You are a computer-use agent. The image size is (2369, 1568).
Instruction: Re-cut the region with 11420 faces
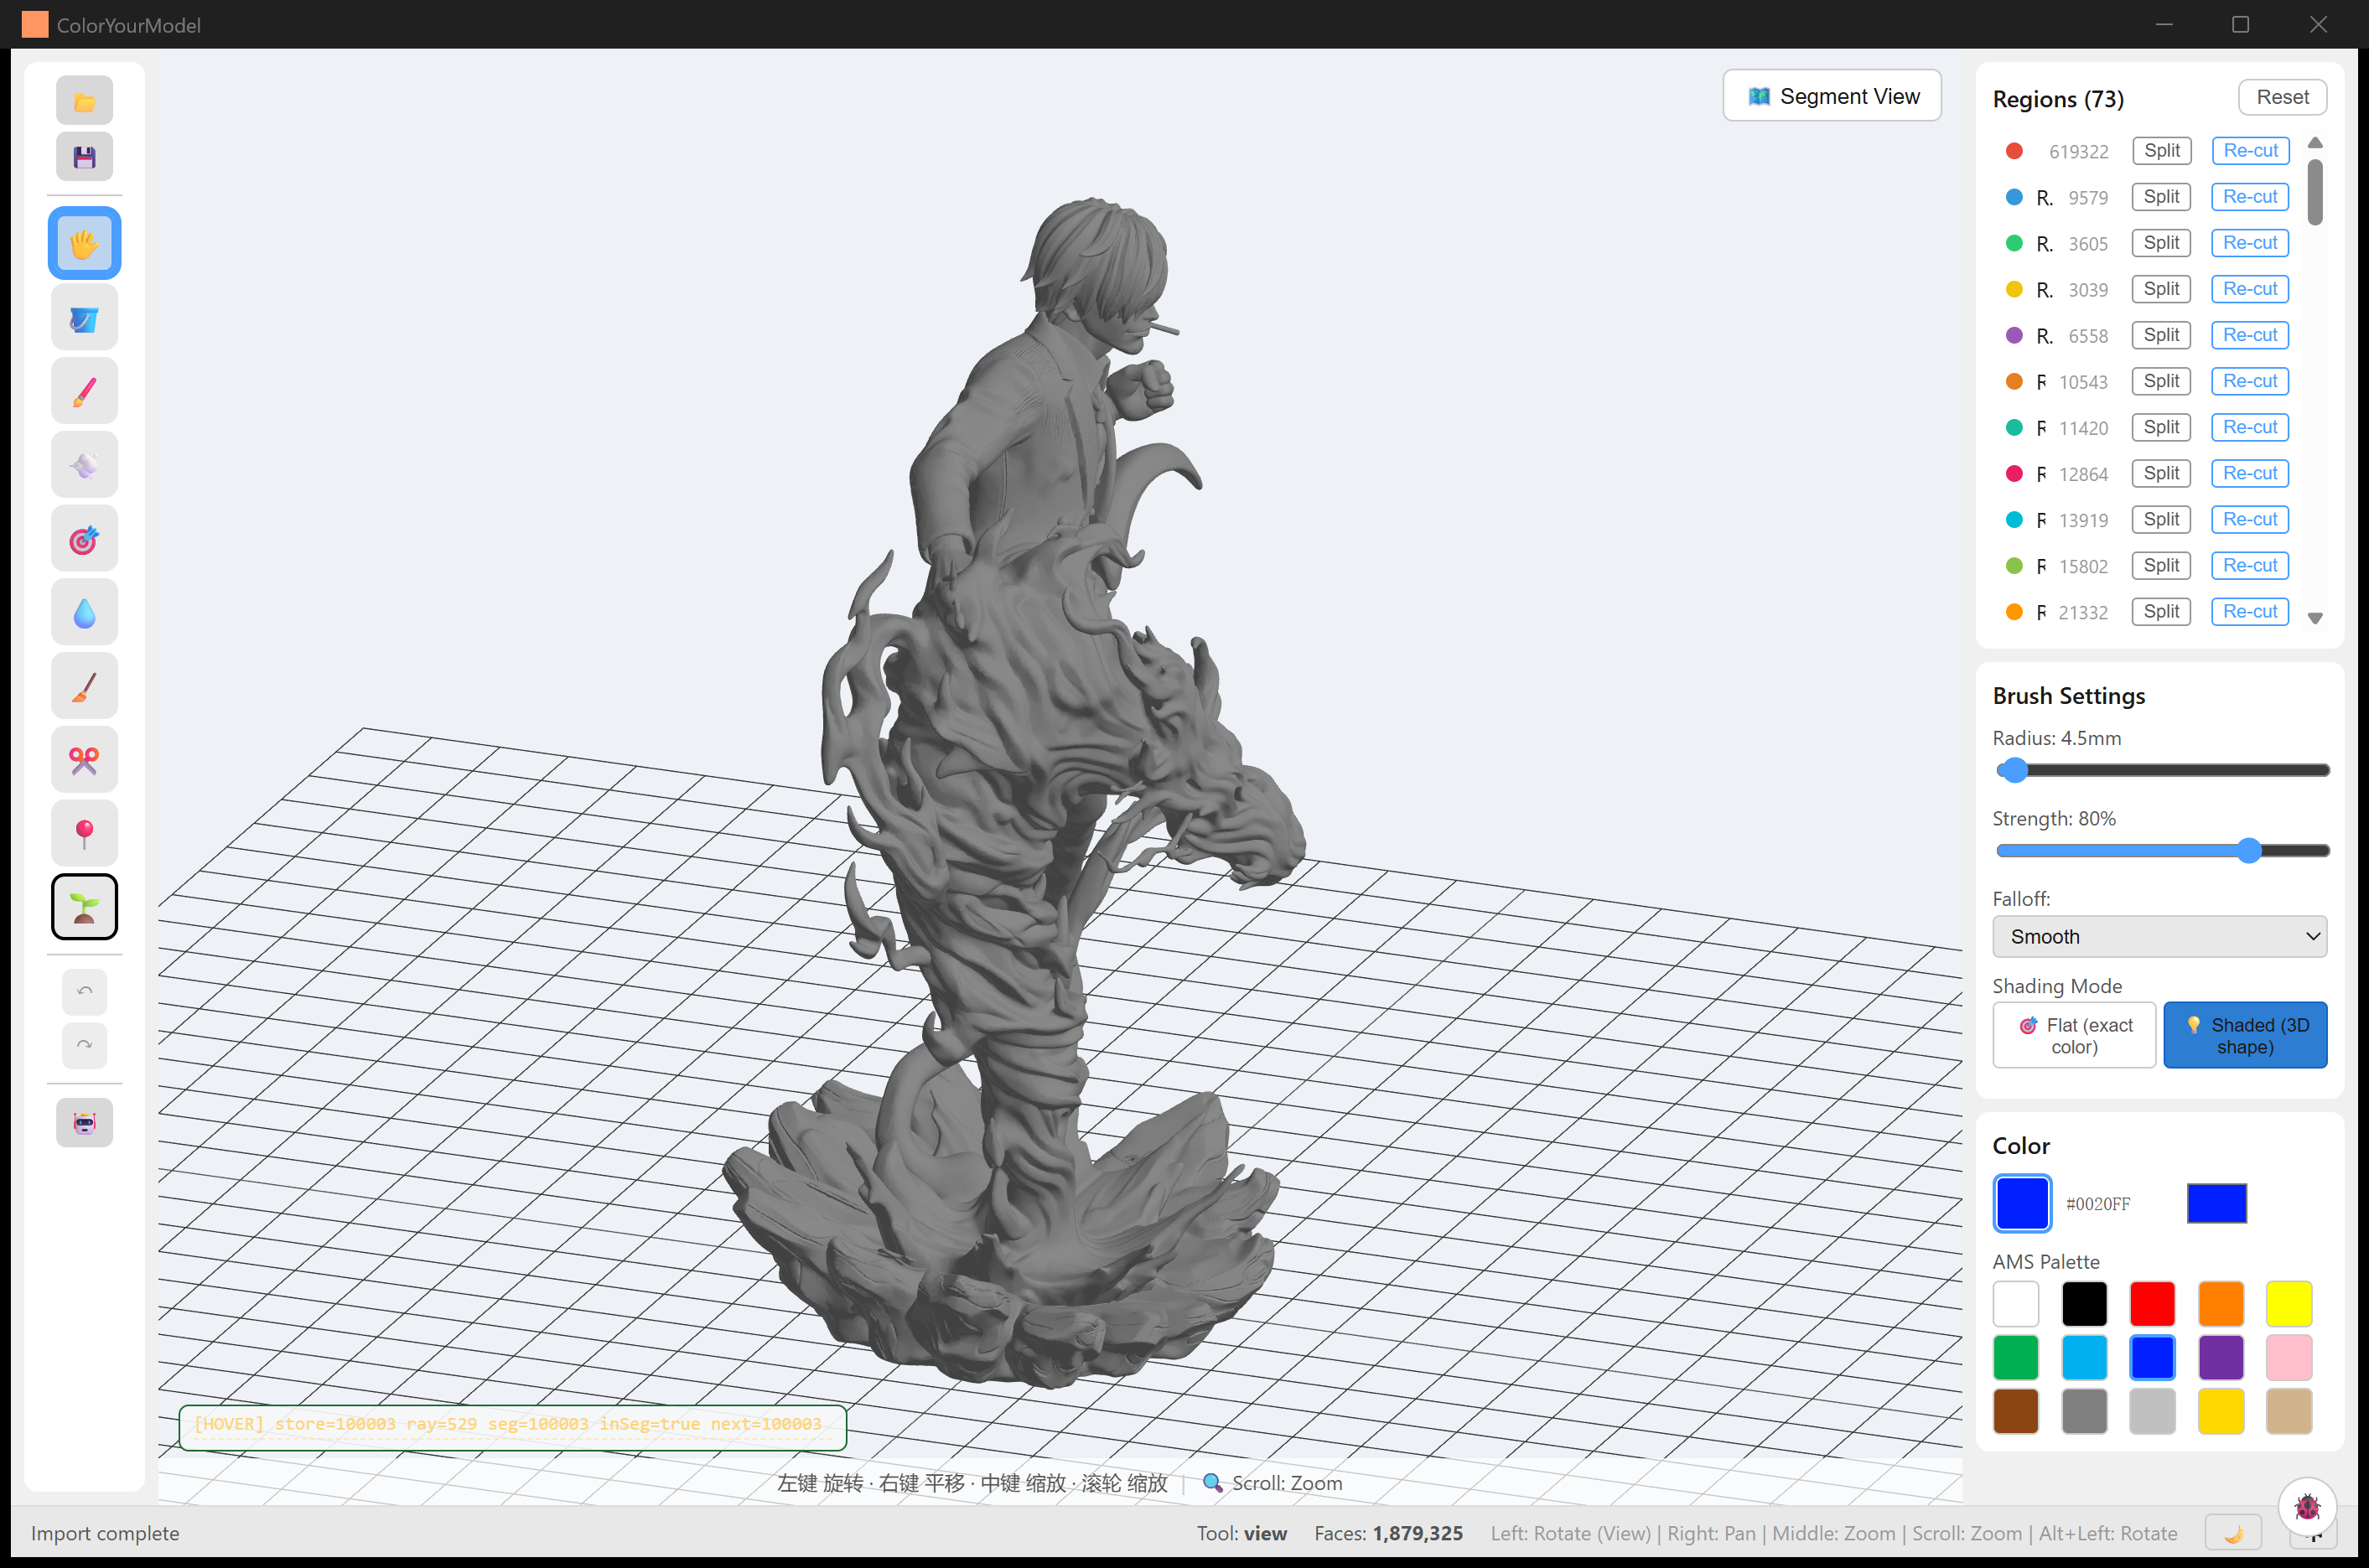[2250, 427]
